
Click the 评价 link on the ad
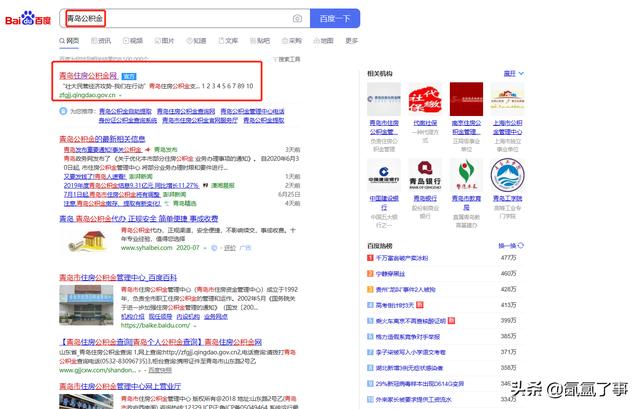pos(230,248)
